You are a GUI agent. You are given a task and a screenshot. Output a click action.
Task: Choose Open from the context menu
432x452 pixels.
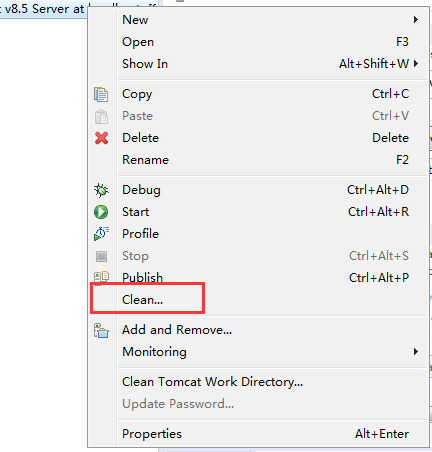click(x=138, y=42)
